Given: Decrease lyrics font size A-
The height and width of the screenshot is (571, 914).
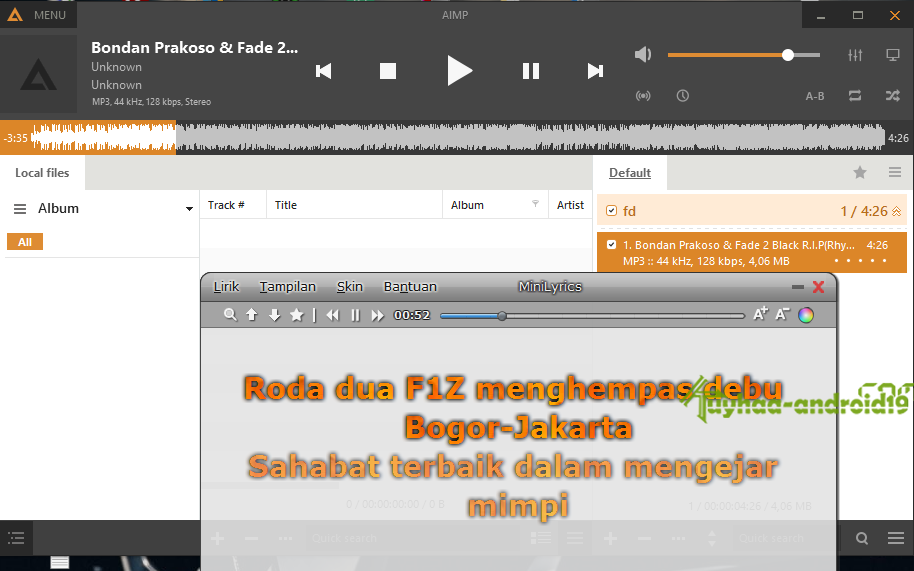Looking at the screenshot, I should coord(782,315).
